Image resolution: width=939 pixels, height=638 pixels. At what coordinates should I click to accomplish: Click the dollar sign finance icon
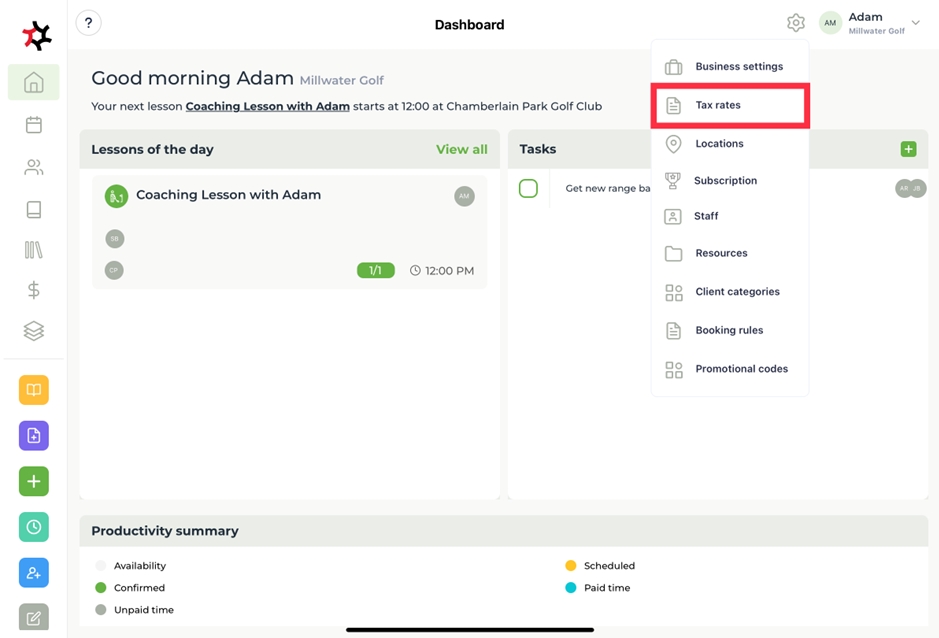point(34,290)
